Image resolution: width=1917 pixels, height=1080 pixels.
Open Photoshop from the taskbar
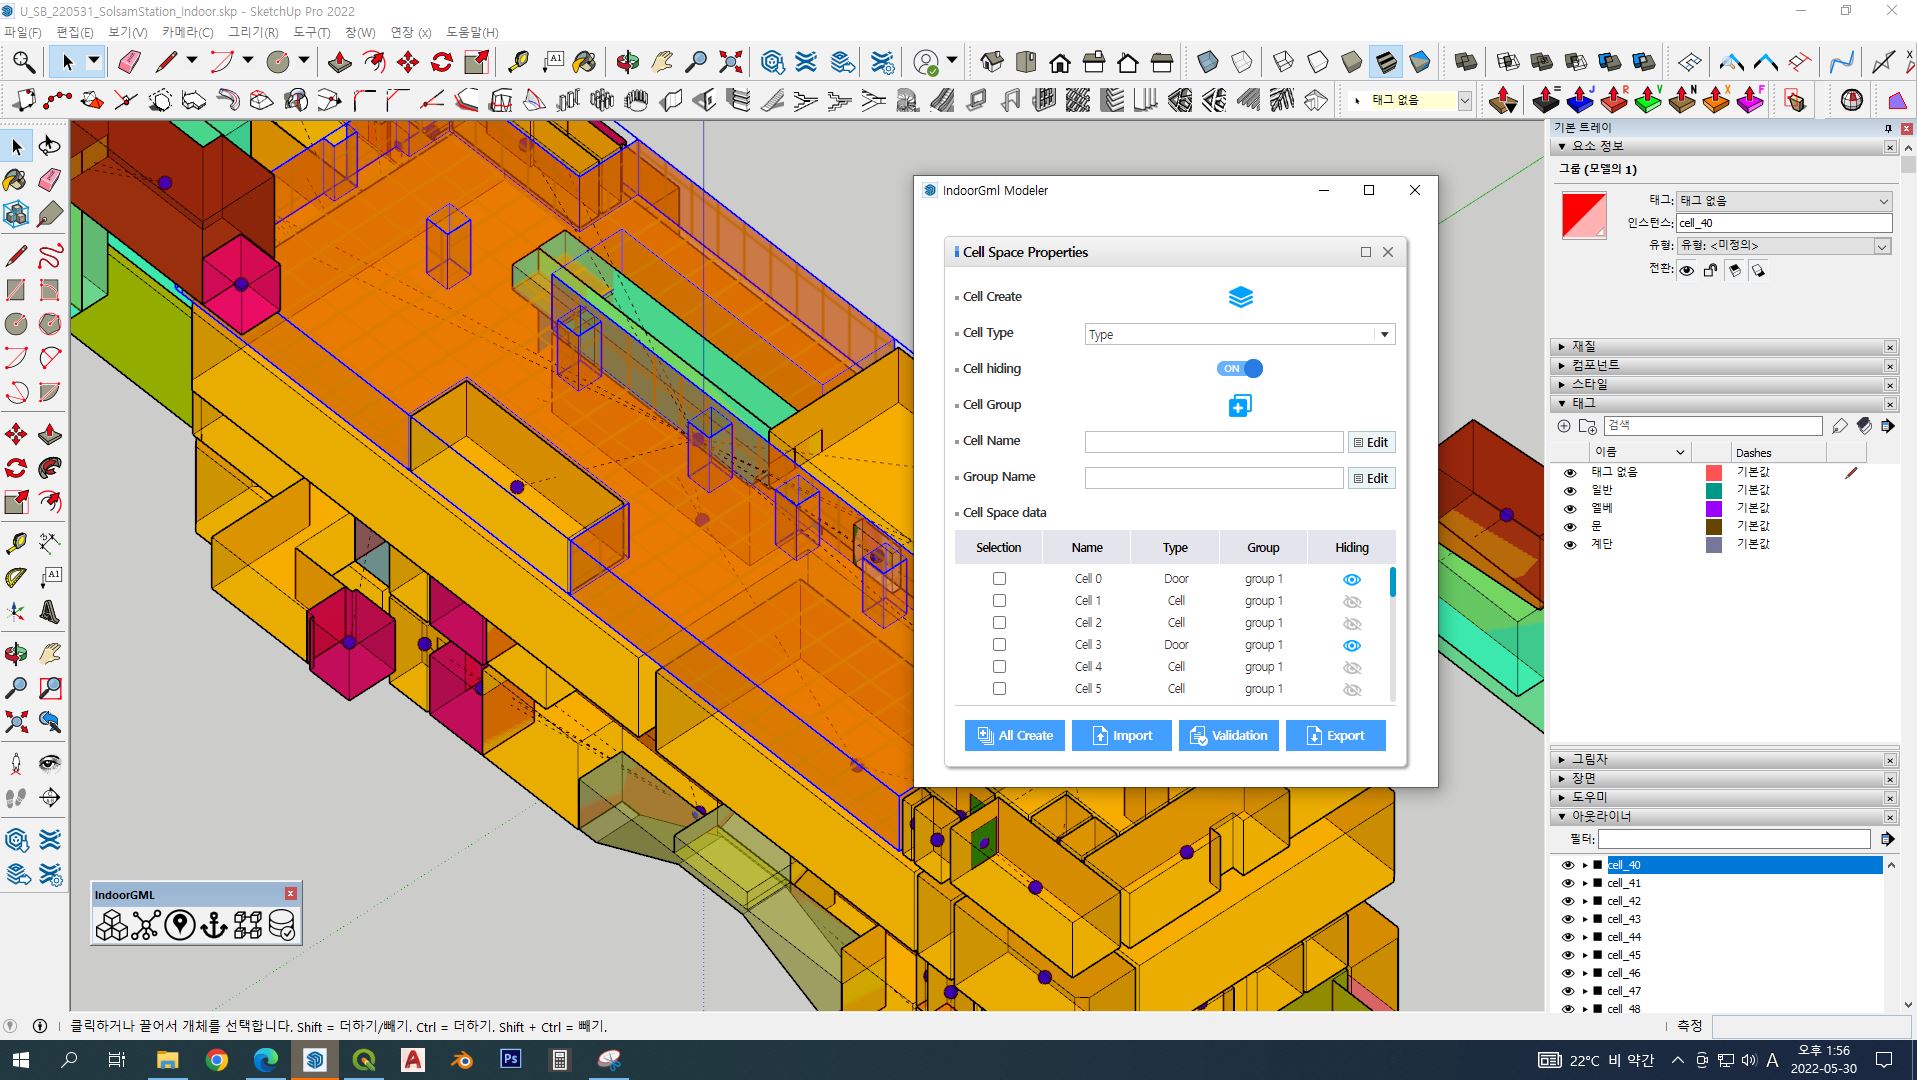point(510,1059)
